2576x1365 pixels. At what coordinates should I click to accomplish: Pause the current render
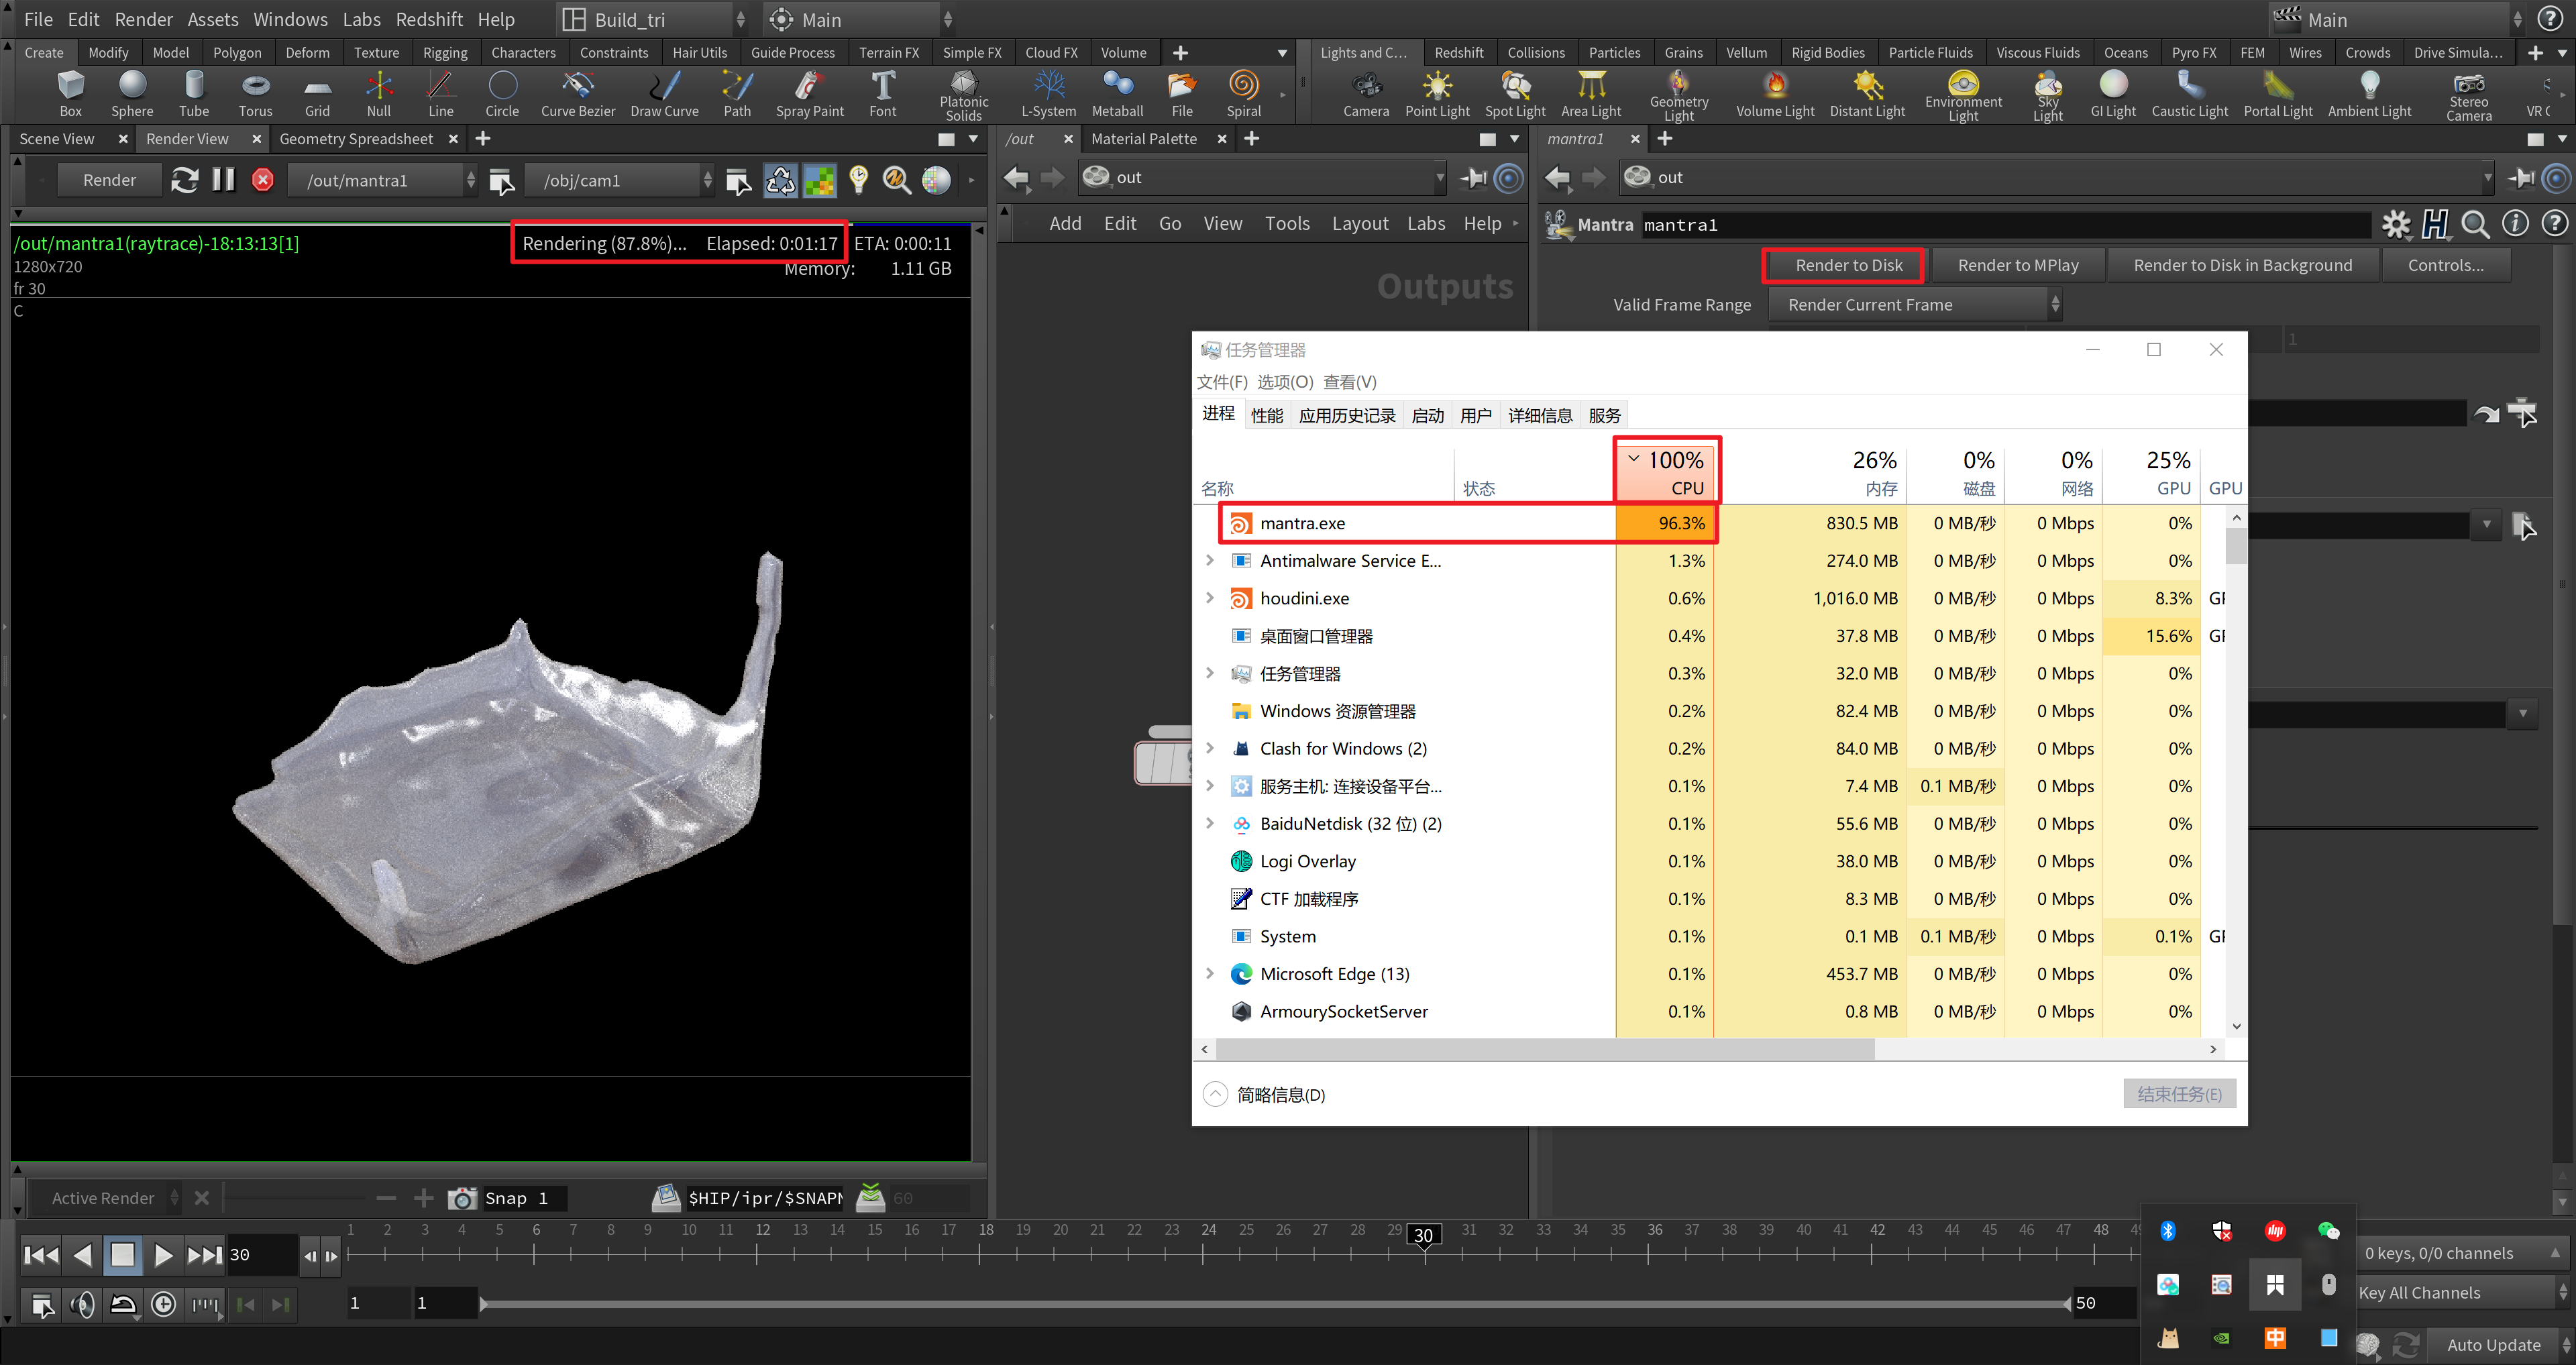223,179
